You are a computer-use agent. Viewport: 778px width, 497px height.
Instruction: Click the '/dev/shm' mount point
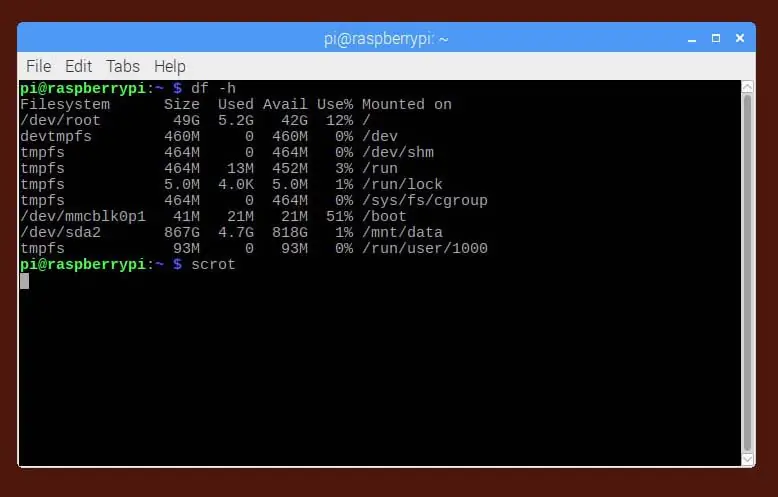(398, 152)
